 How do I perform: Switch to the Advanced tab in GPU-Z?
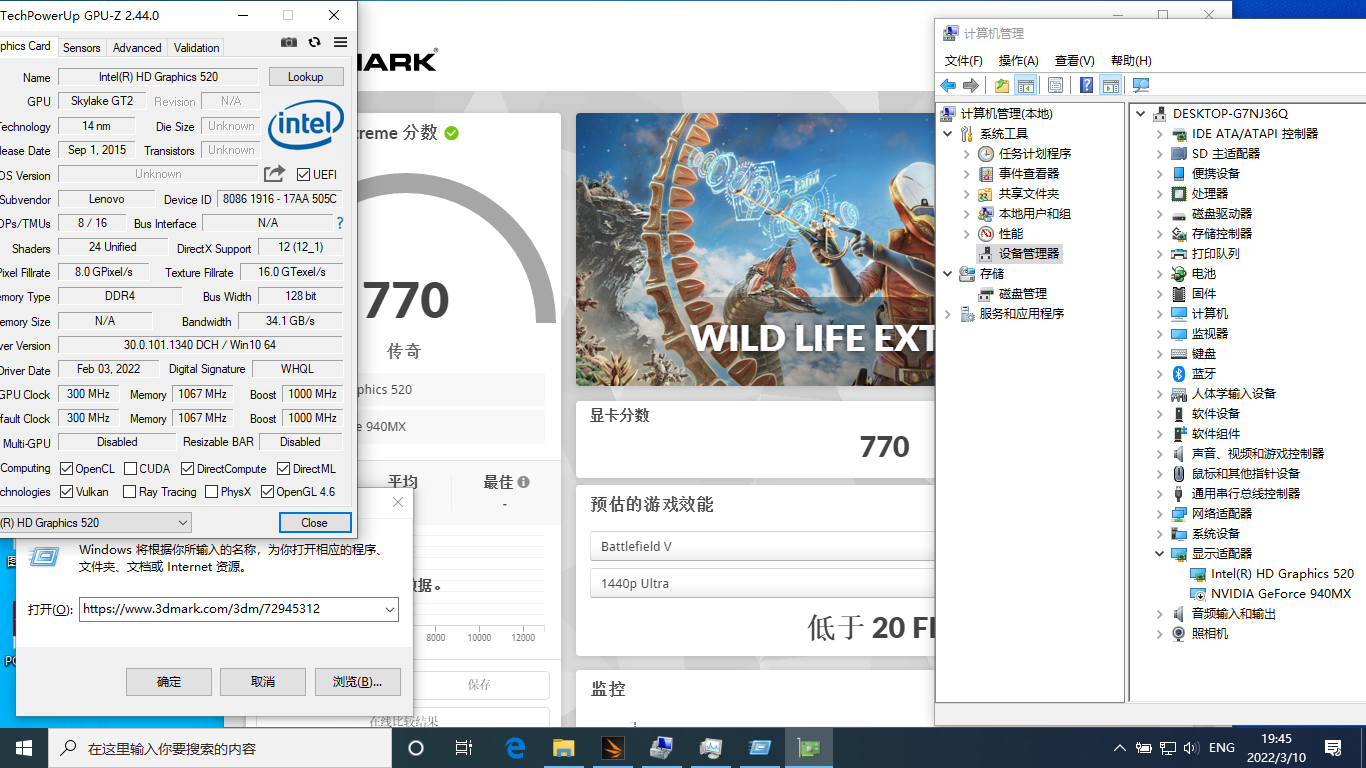coord(137,47)
